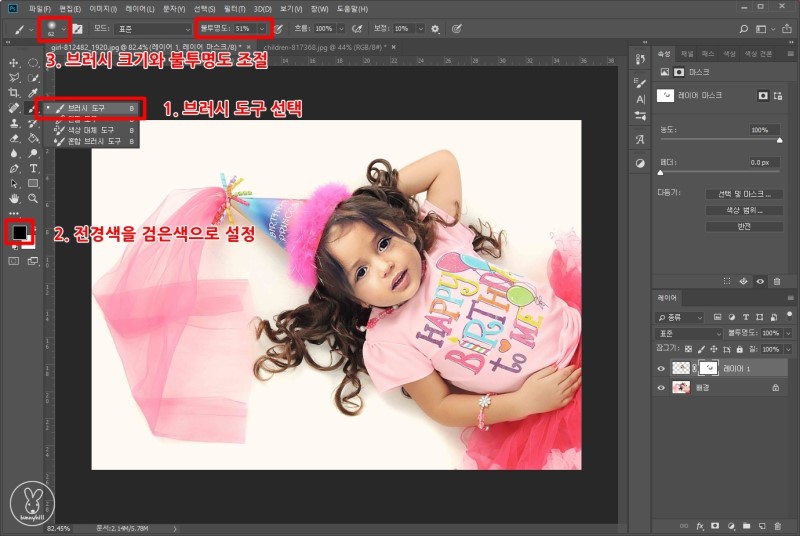The image size is (800, 536).
Task: Select the Horizontal Type (T) tool
Action: pyautogui.click(x=33, y=168)
